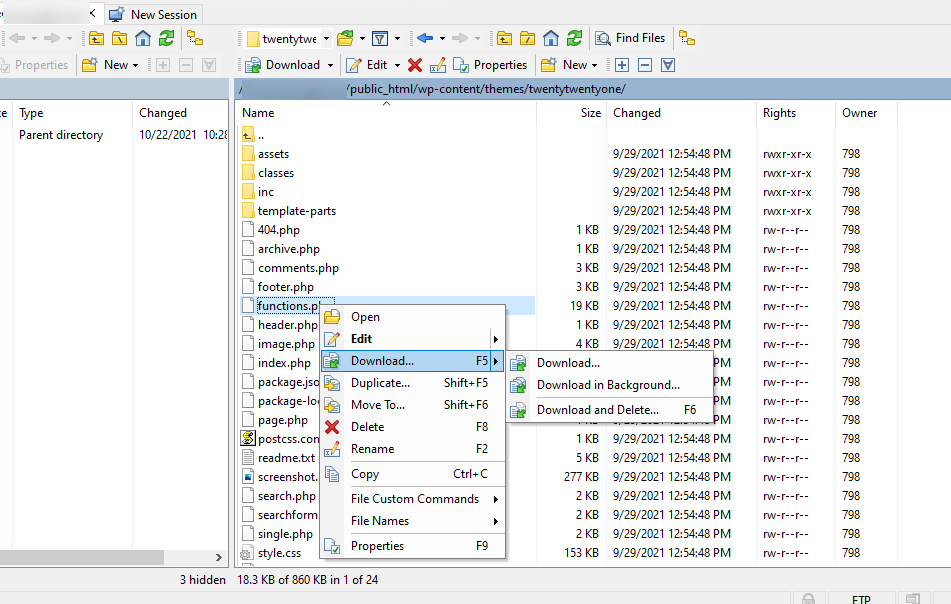Viewport: 951px width, 604px height.
Task: Click the back navigation arrow
Action: pos(427,38)
